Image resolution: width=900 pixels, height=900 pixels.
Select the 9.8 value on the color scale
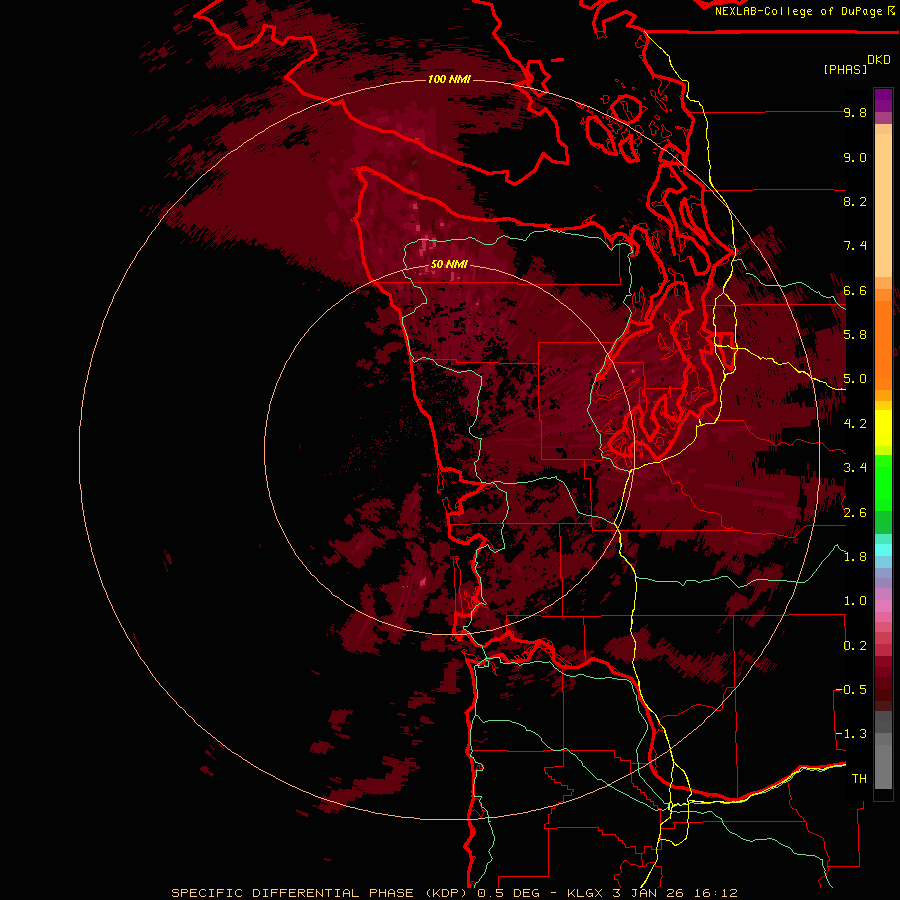[855, 112]
